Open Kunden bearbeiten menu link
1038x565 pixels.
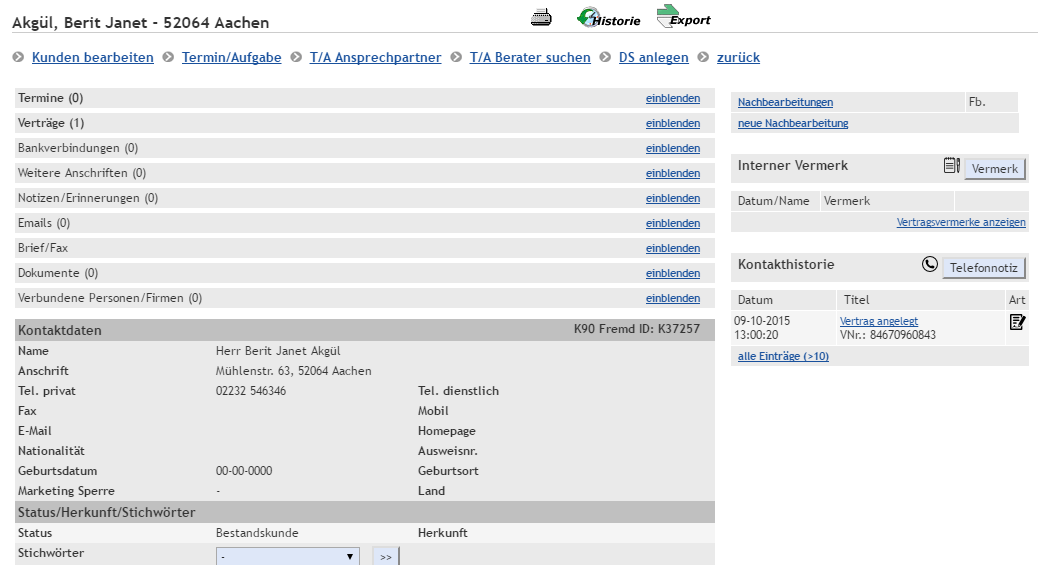pyautogui.click(x=93, y=58)
